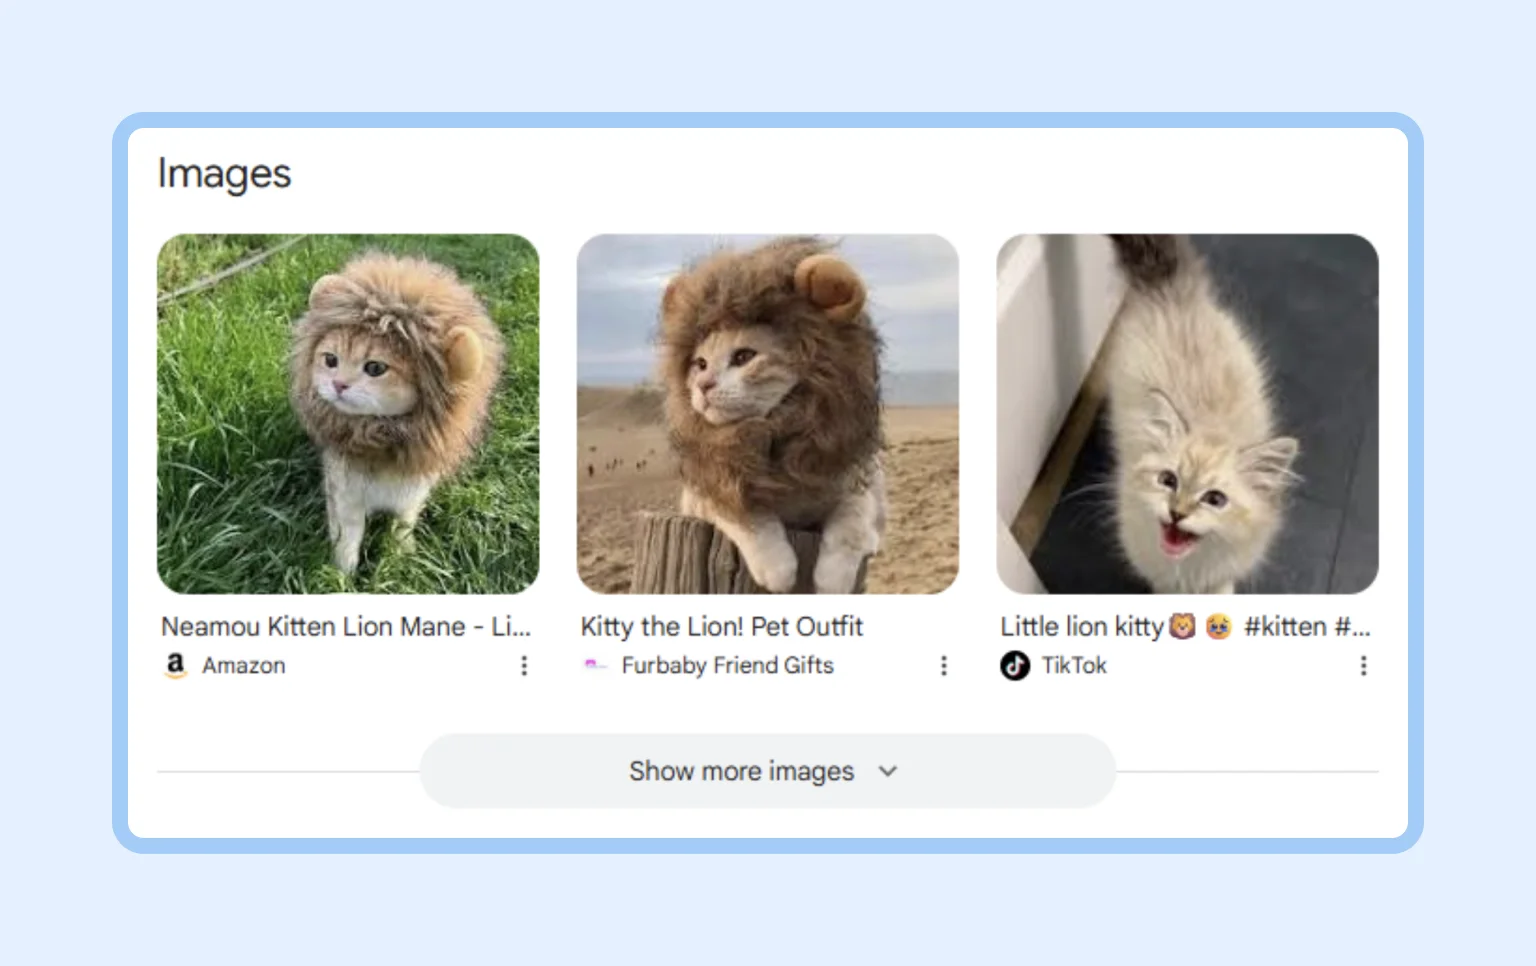Open the Kitty the Lion! Pet Outfit link
The image size is (1536, 966).
click(x=721, y=627)
